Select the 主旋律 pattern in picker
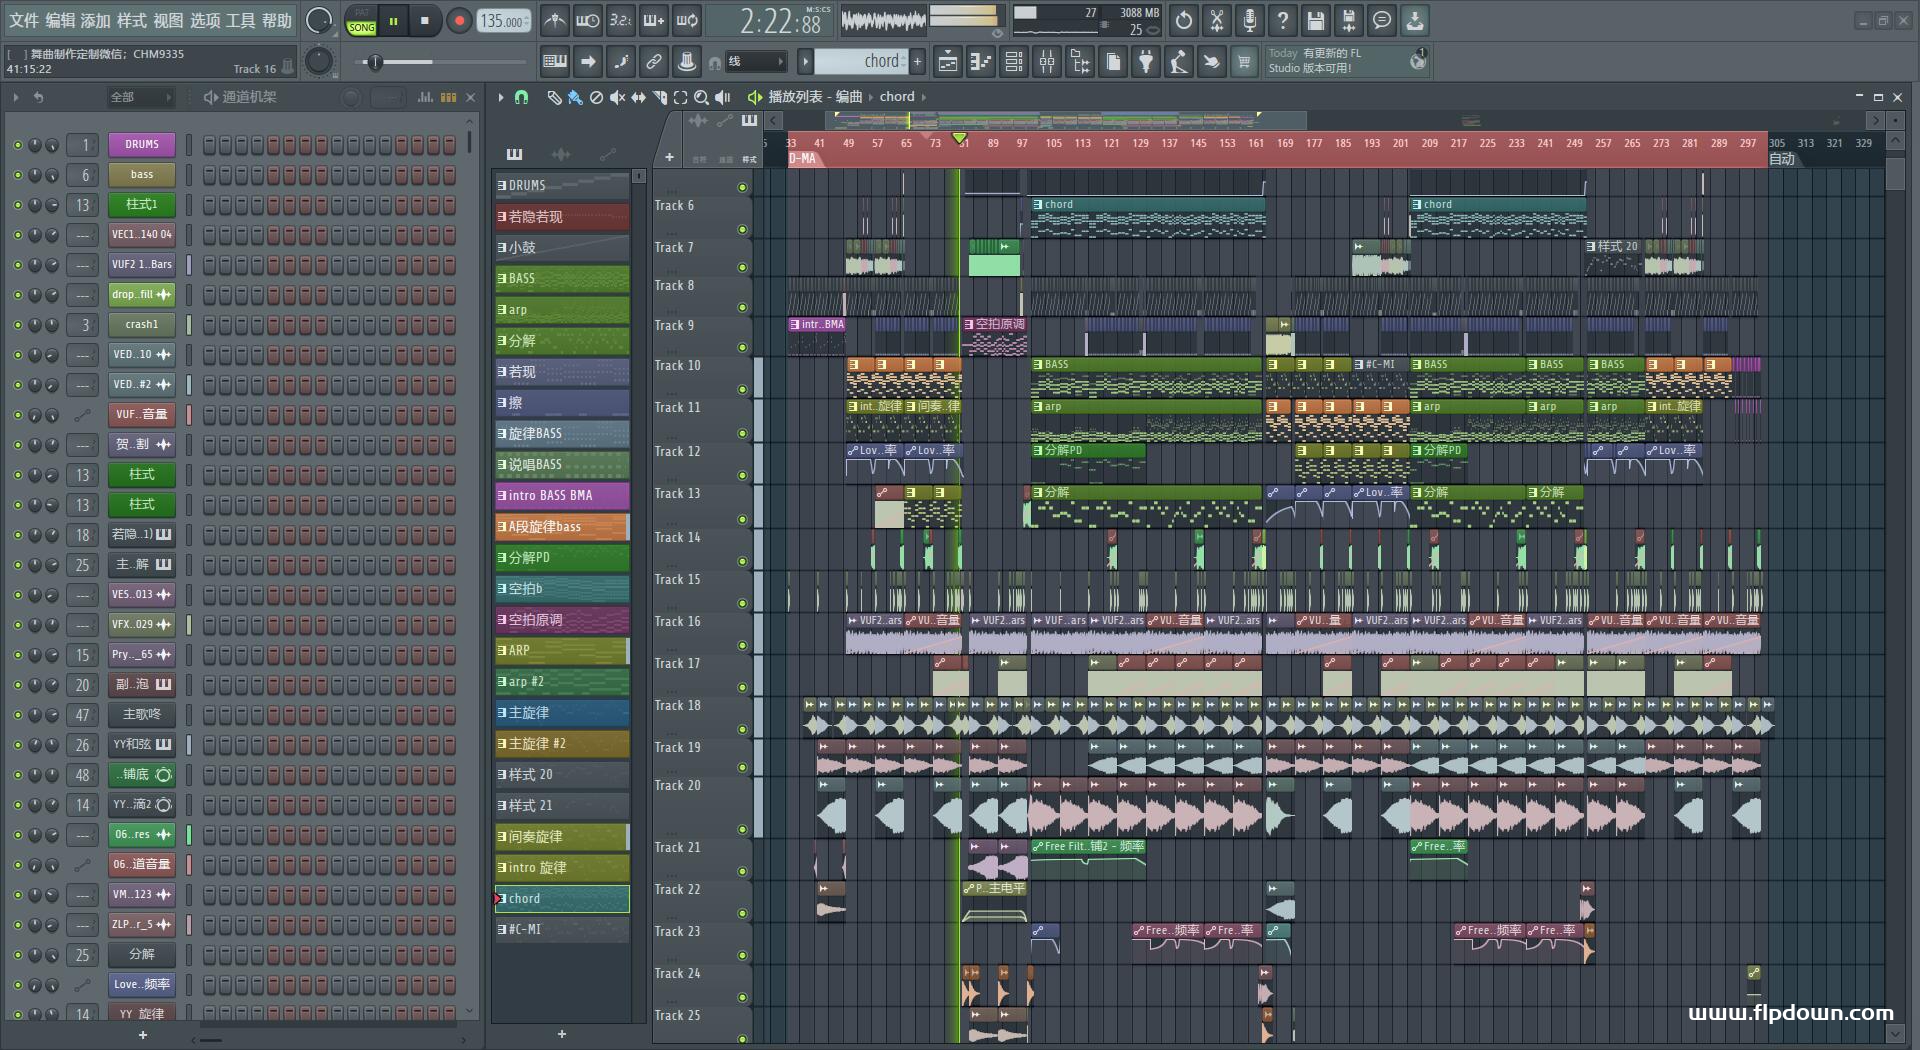 562,712
